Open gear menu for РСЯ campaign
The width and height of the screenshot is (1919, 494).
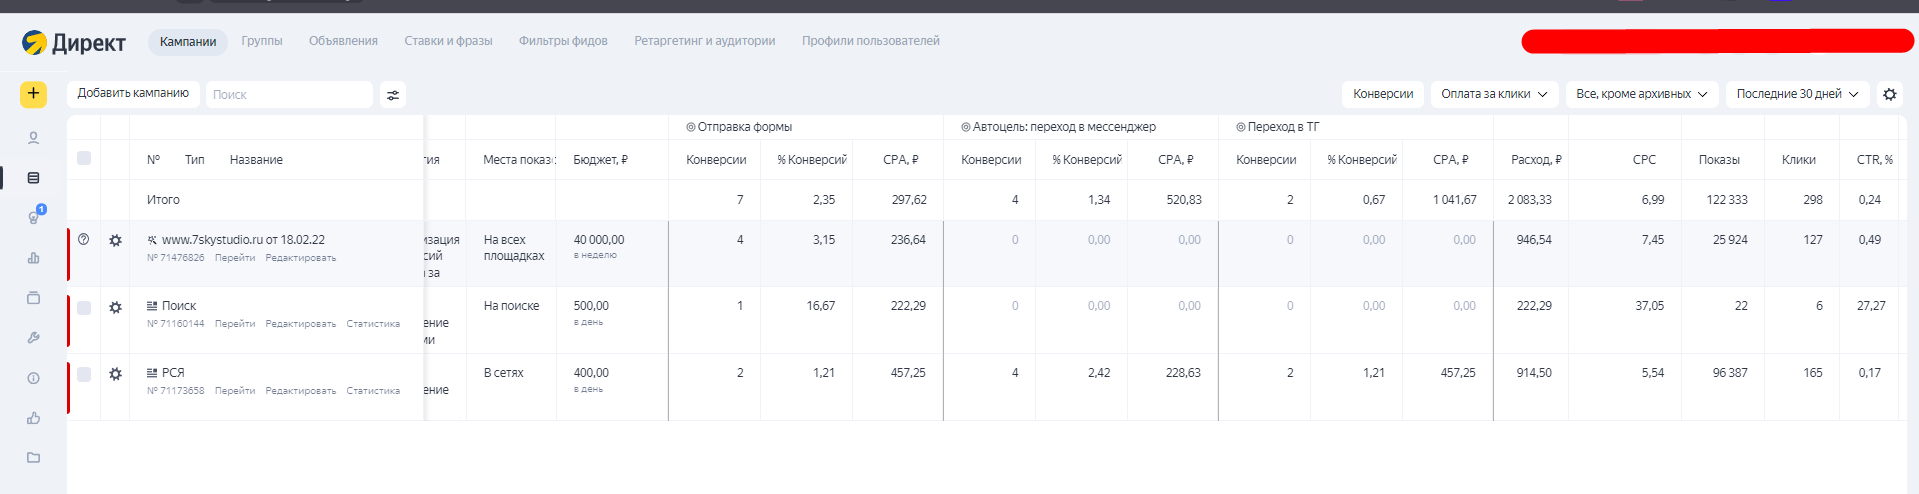(116, 374)
